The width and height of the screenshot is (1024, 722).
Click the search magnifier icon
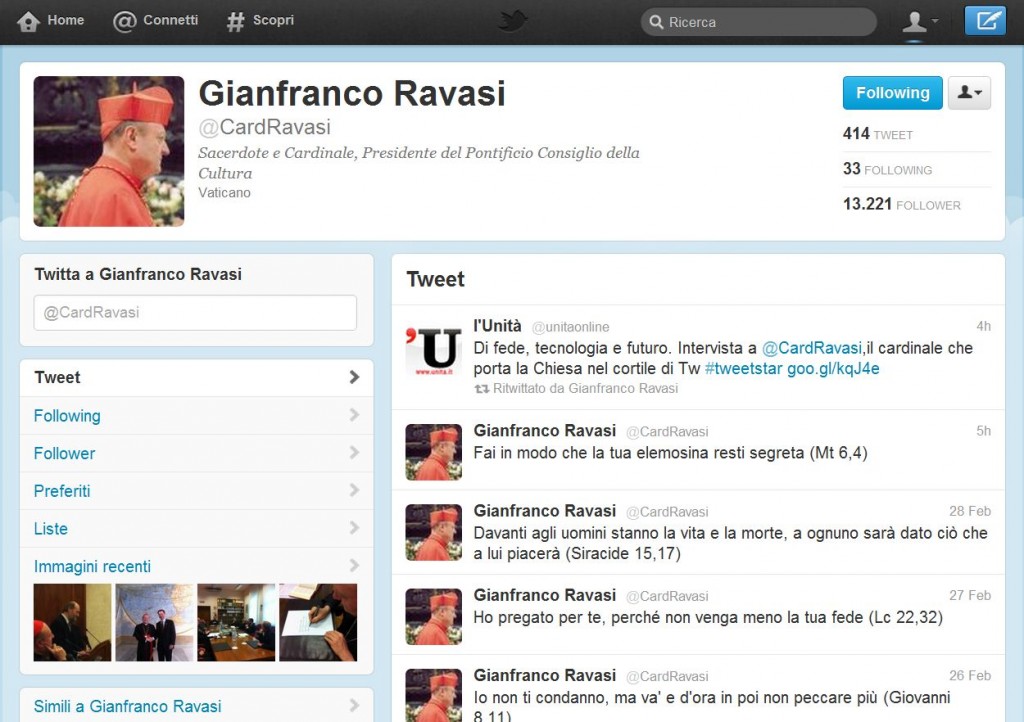(656, 22)
